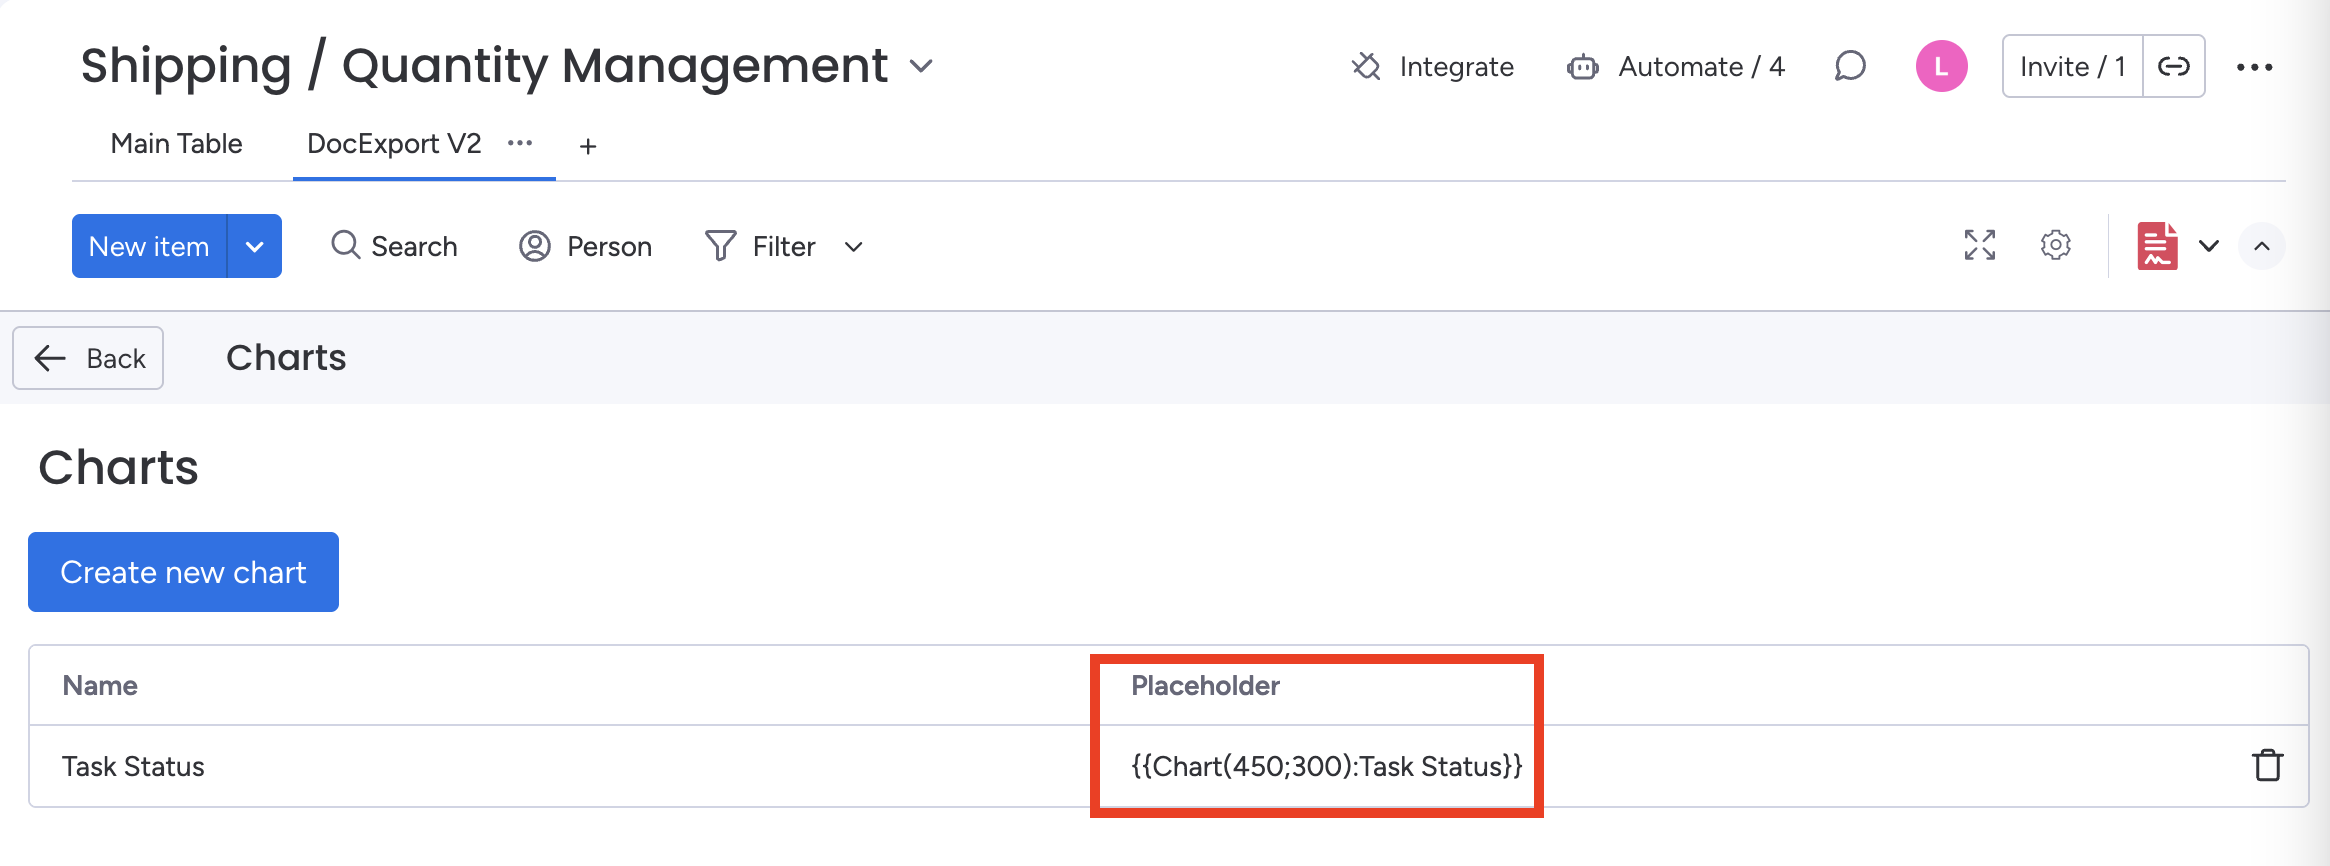Click the Task Status placeholder text
This screenshot has width=2330, height=866.
click(1326, 766)
